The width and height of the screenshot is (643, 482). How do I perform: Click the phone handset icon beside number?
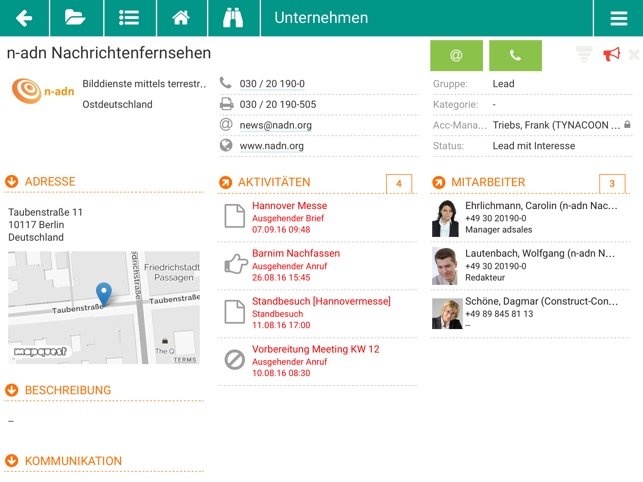click(226, 83)
